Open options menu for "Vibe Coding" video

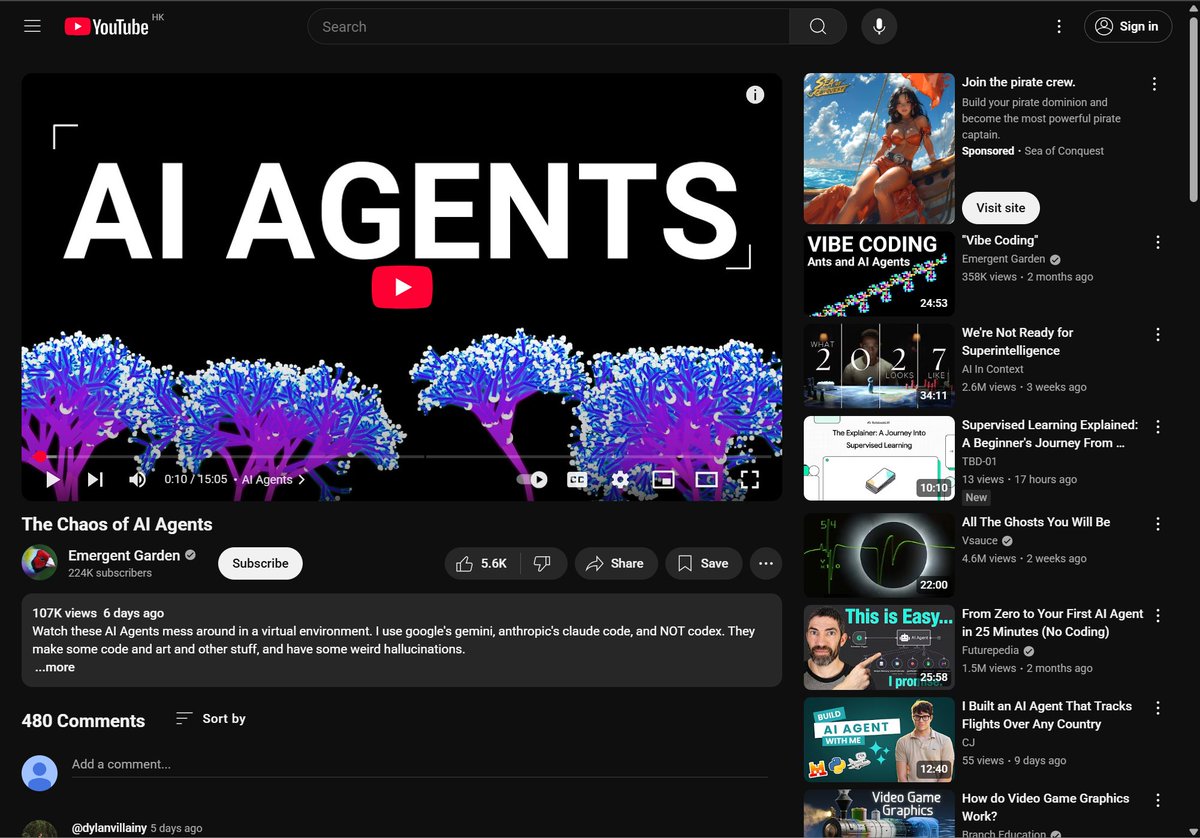point(1157,242)
